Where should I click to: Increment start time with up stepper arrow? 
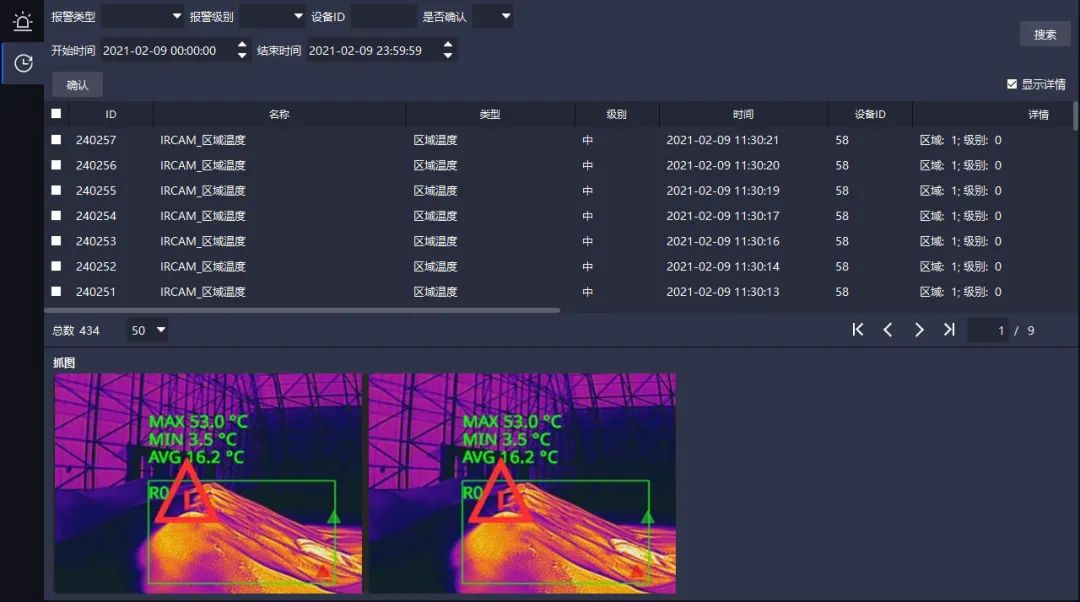240,44
